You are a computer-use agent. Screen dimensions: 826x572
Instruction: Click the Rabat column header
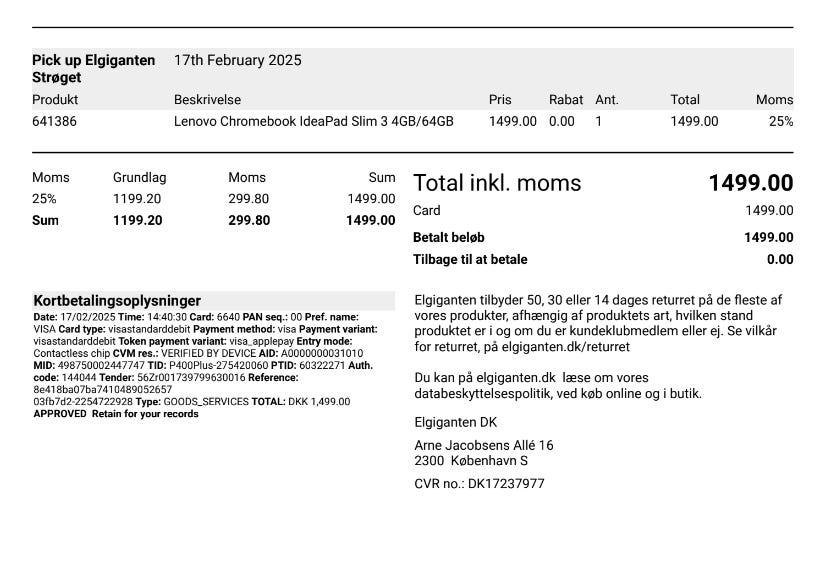[566, 100]
